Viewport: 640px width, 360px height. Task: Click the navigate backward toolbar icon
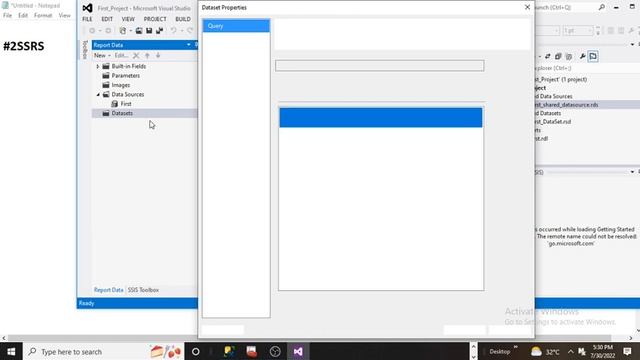(x=92, y=31)
